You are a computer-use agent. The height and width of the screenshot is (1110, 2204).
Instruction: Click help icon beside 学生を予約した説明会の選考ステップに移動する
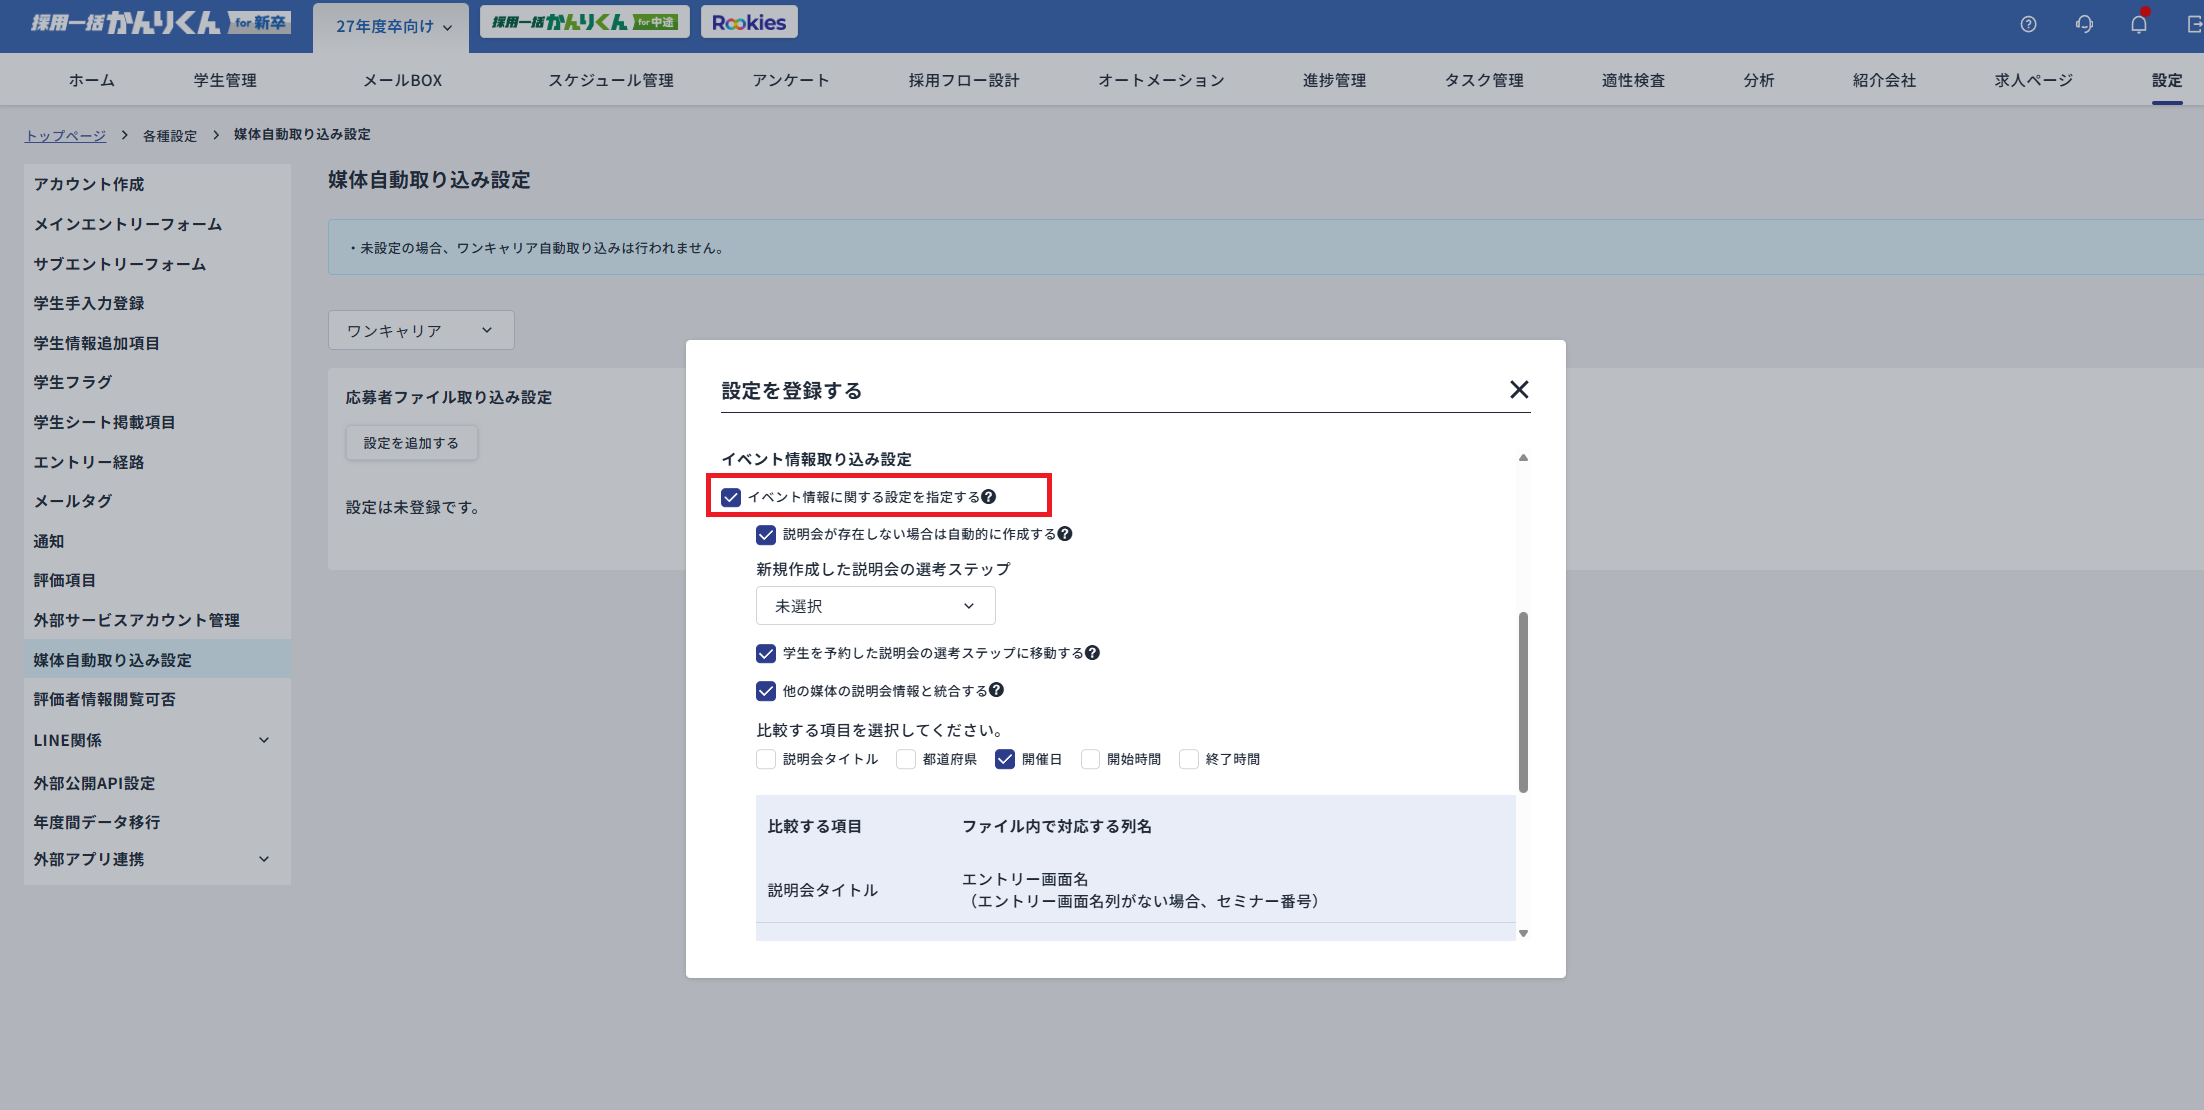pyautogui.click(x=1092, y=653)
